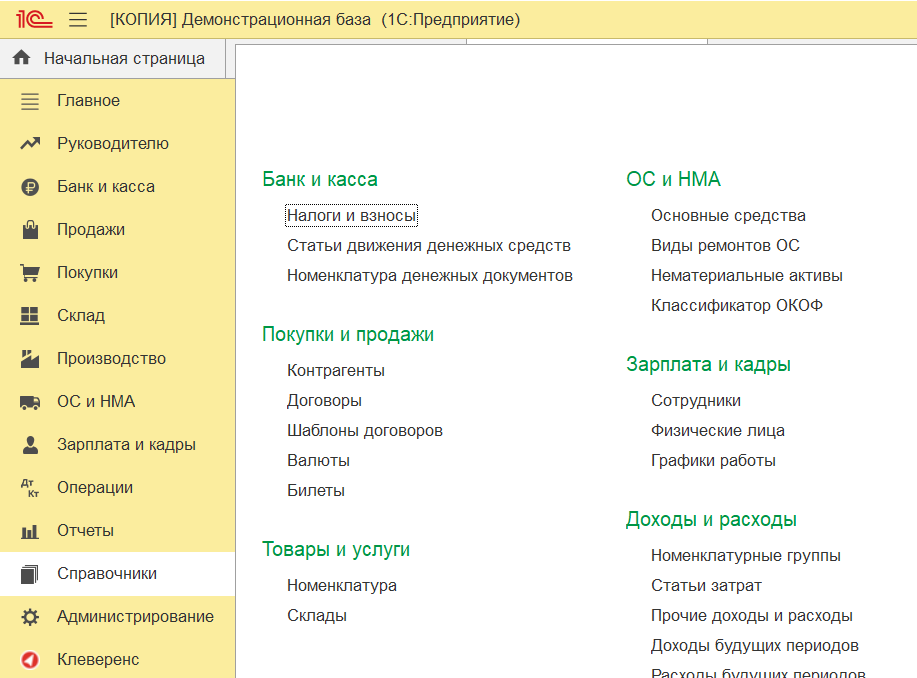Open the Контрагенты directory
The width and height of the screenshot is (917, 678).
[335, 371]
